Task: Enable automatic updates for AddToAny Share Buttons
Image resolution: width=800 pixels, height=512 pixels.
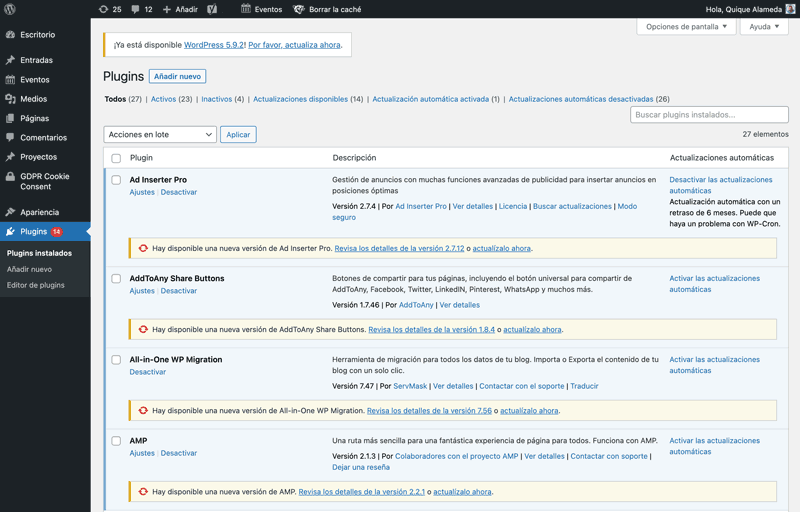Action: tap(714, 284)
